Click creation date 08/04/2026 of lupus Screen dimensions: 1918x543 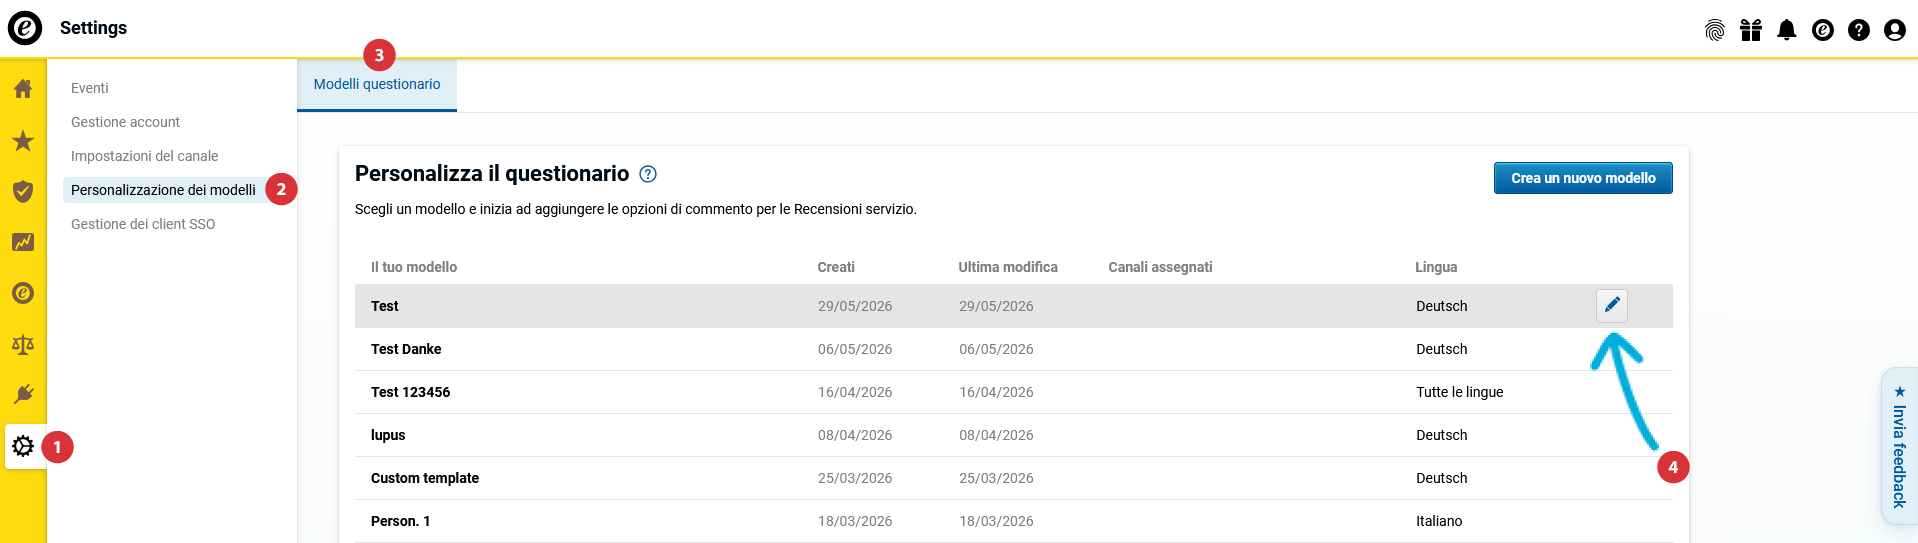tap(855, 435)
